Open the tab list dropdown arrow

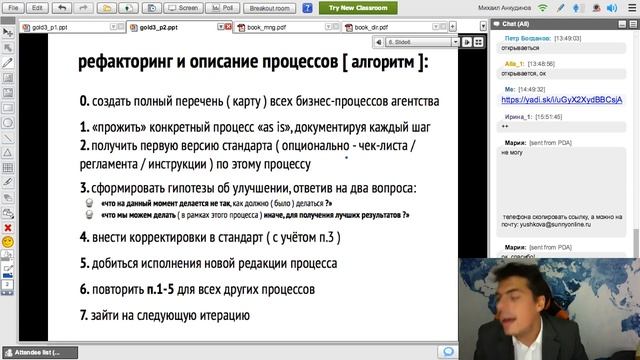(483, 27)
